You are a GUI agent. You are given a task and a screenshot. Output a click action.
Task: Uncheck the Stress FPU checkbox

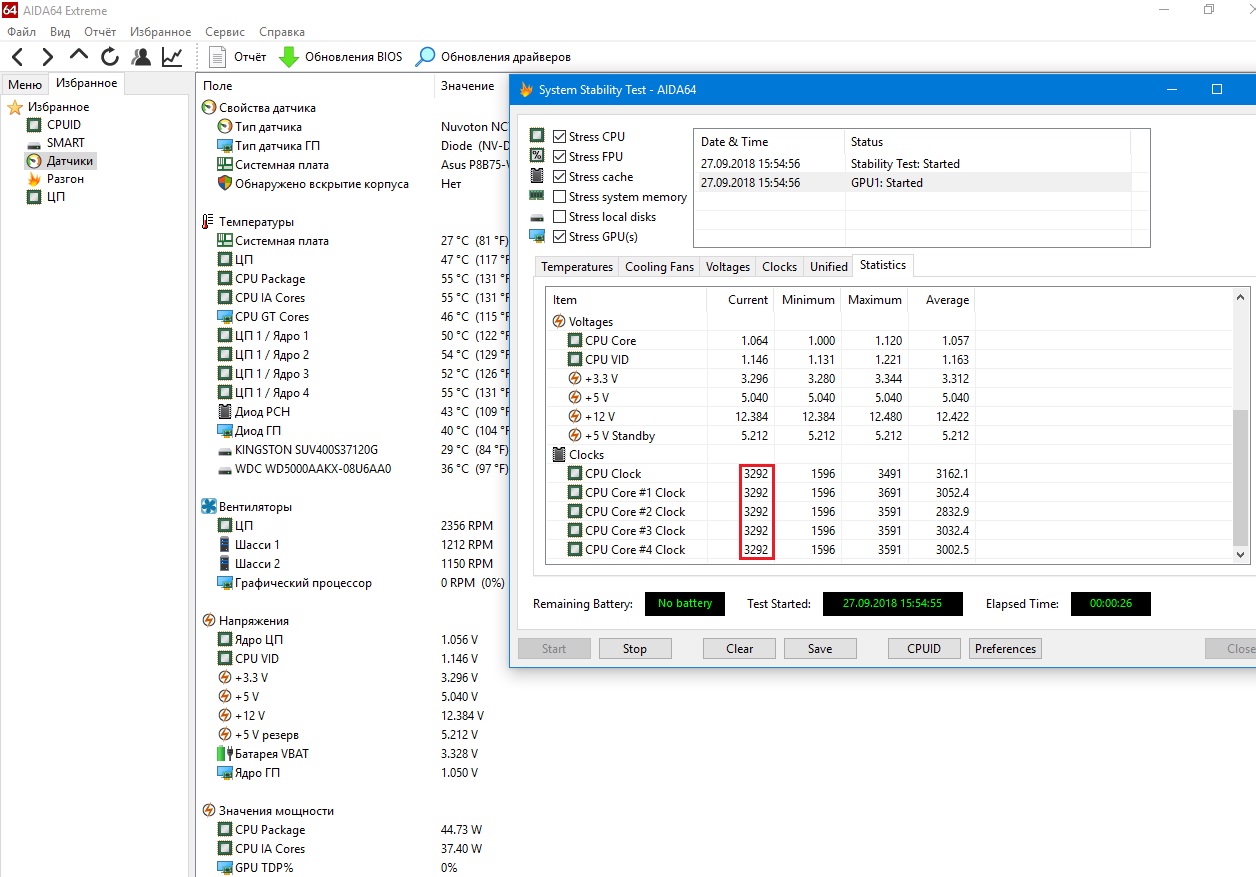[x=559, y=157]
